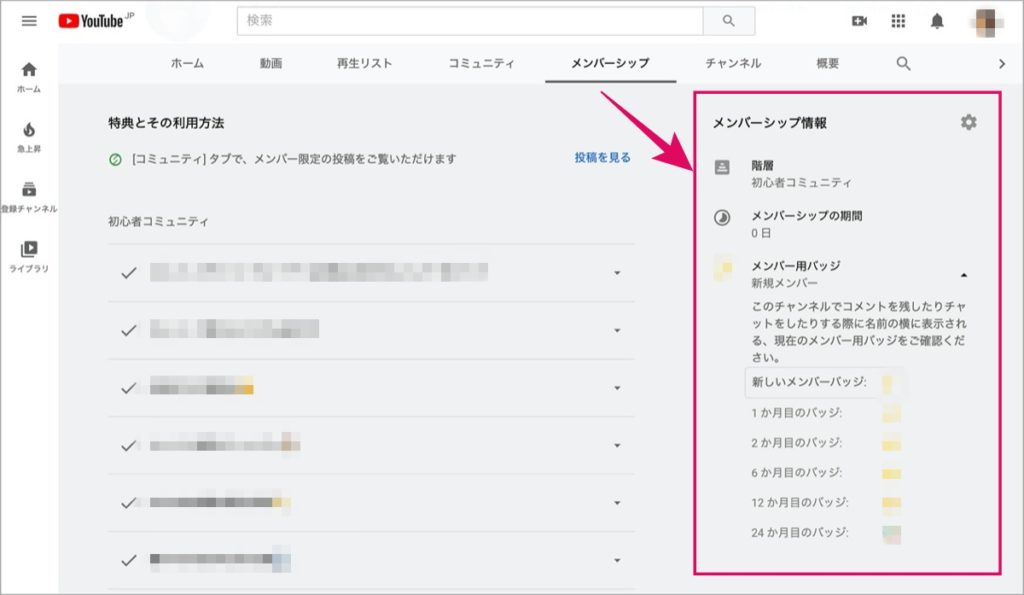
Task: Click the 特典とその利用方法 heading
Action: [167, 123]
